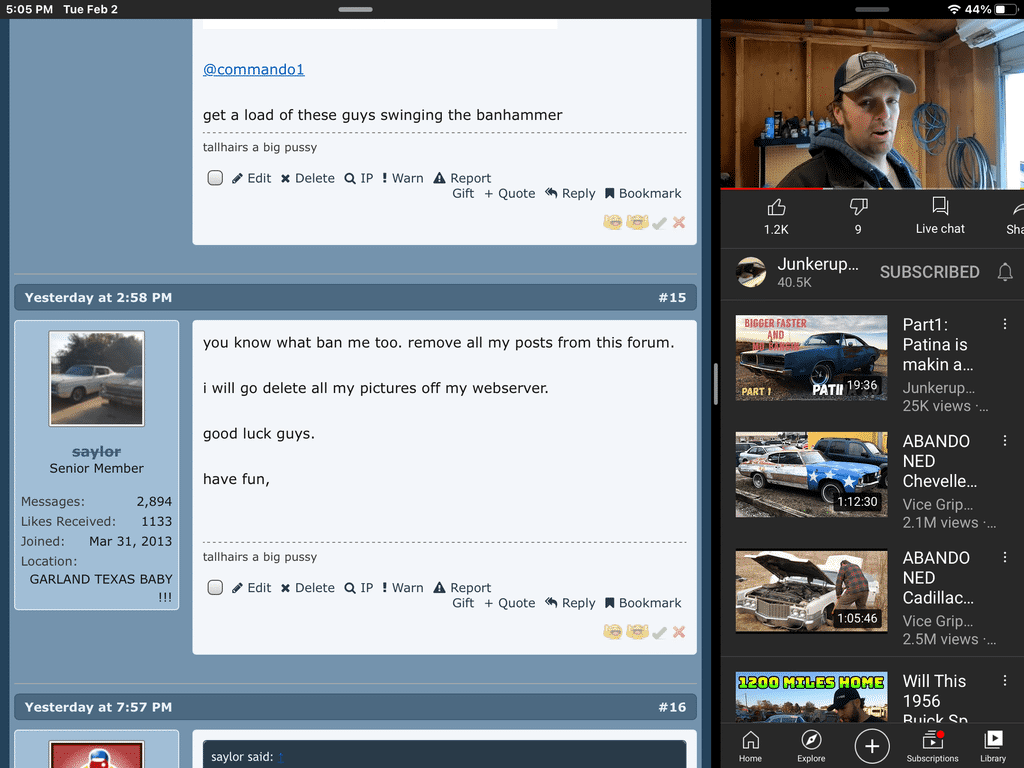Select checkbox on post #15
The height and width of the screenshot is (768, 1024).
pos(215,588)
